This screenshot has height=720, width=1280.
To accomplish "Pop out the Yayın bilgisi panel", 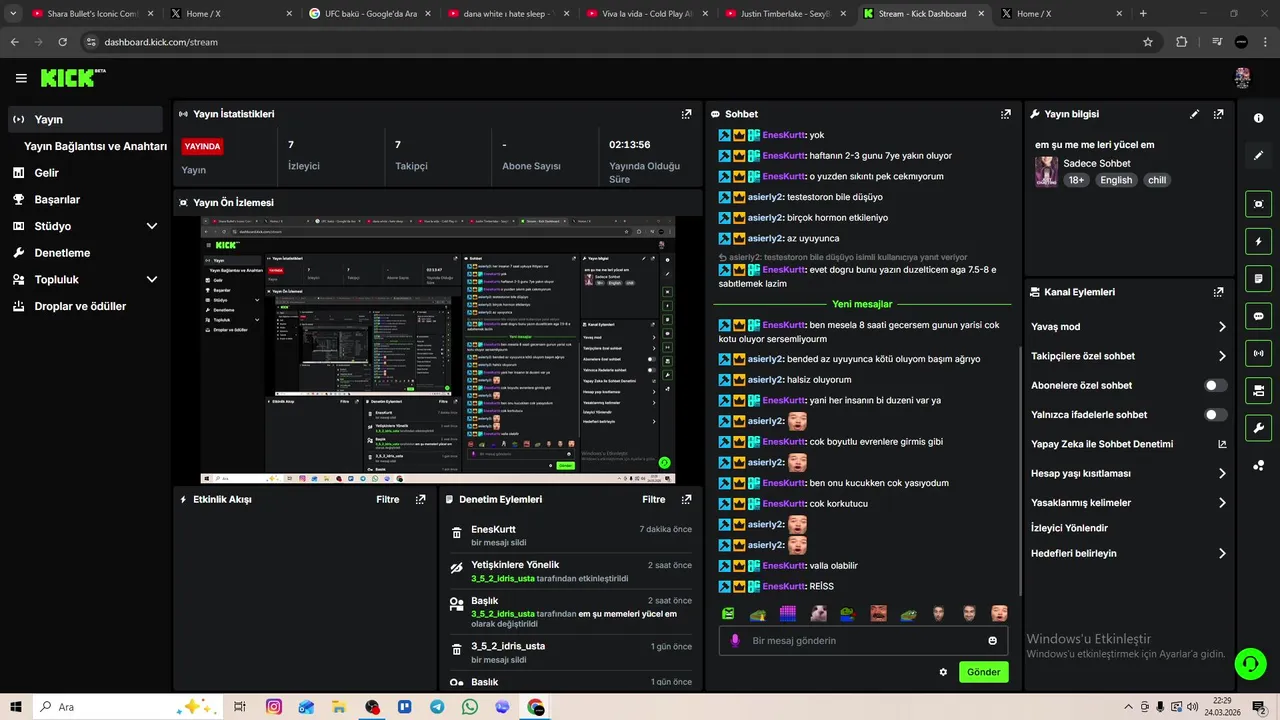I will tap(1218, 114).
